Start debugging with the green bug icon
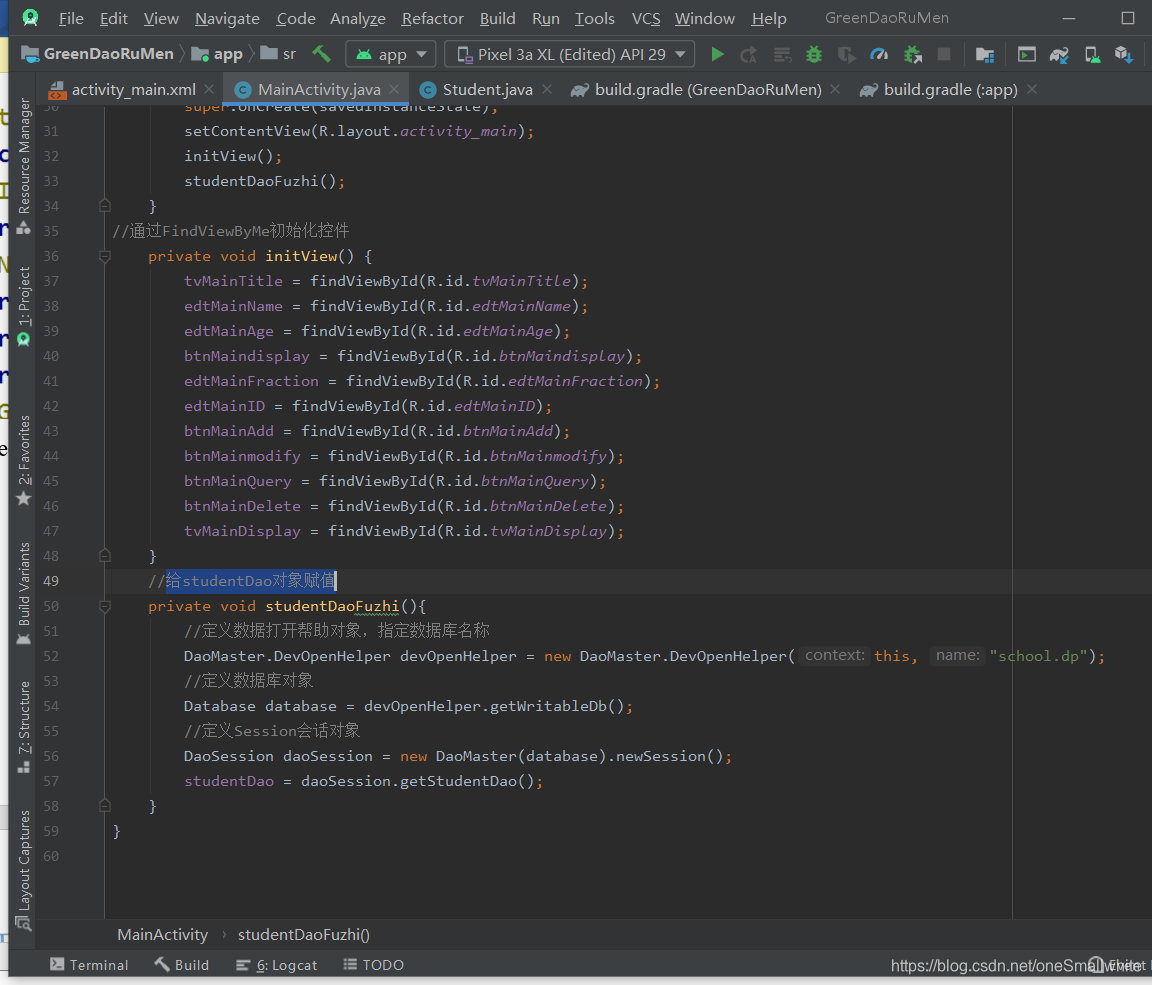This screenshot has width=1152, height=985. coord(814,54)
